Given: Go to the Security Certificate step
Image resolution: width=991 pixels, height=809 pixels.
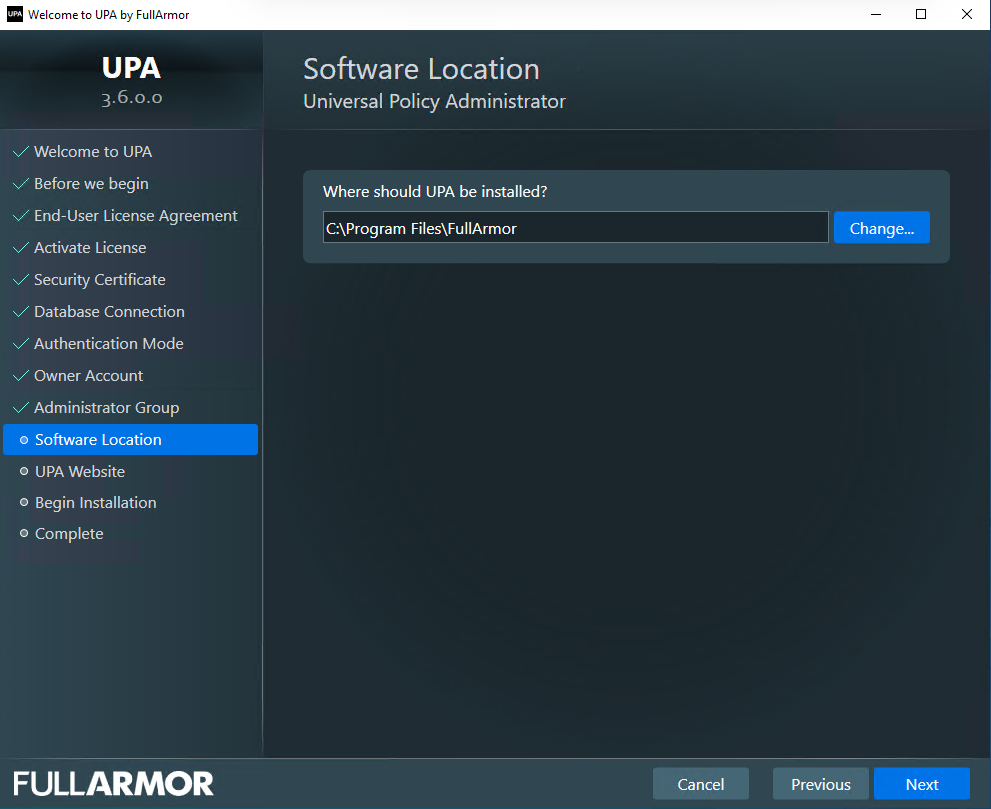Looking at the screenshot, I should [x=99, y=280].
